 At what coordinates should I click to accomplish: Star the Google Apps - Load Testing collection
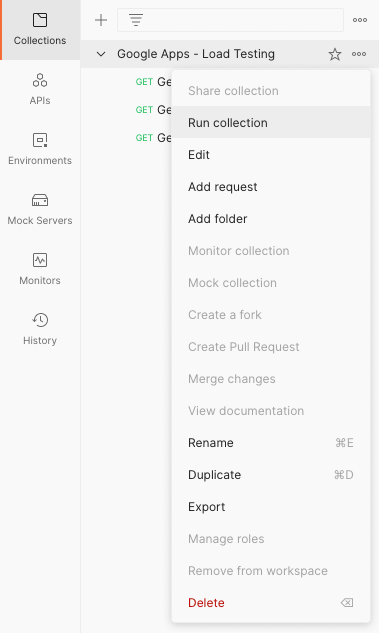click(x=335, y=54)
